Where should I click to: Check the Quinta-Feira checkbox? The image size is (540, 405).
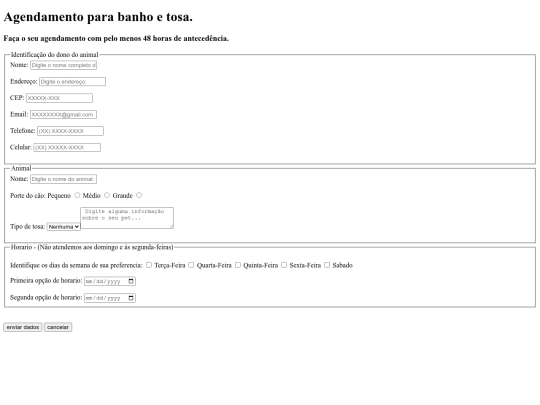238,265
